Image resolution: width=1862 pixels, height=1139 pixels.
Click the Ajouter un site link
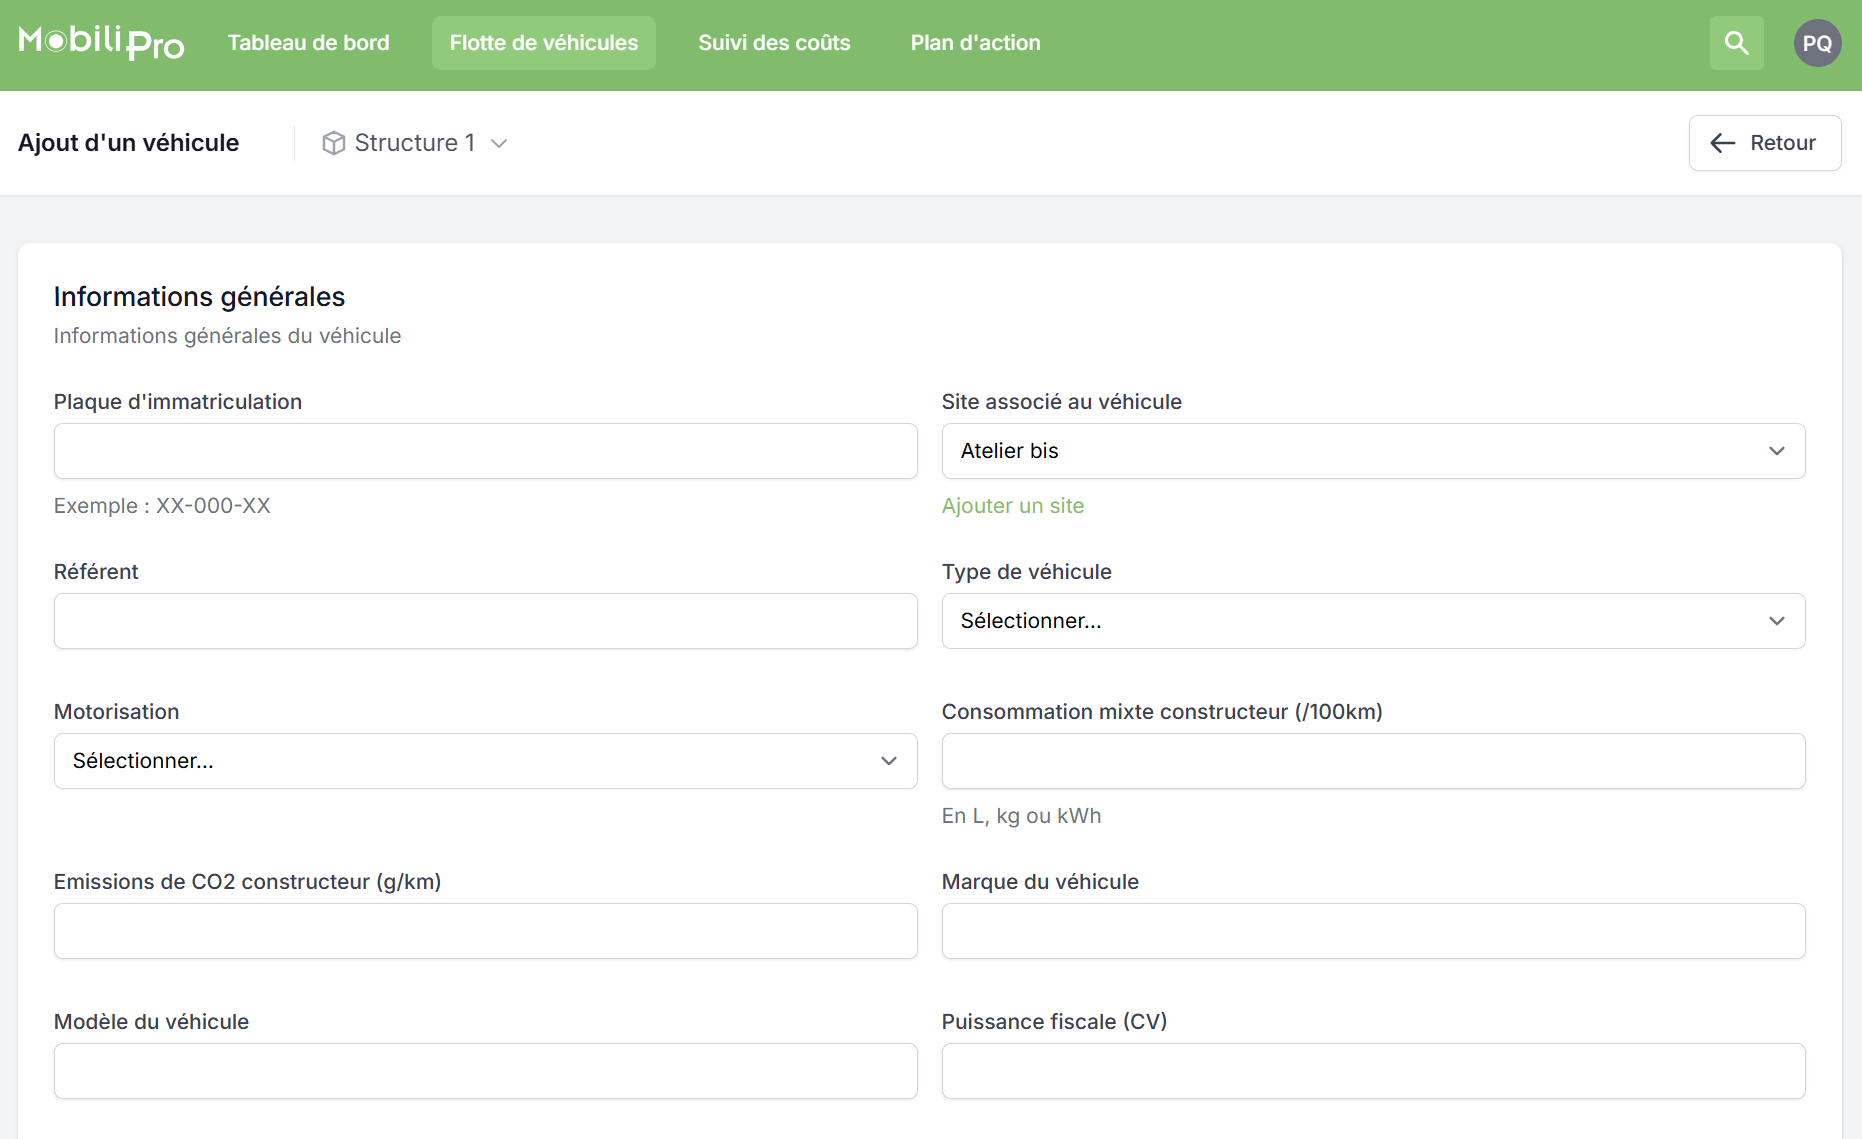(x=1012, y=506)
